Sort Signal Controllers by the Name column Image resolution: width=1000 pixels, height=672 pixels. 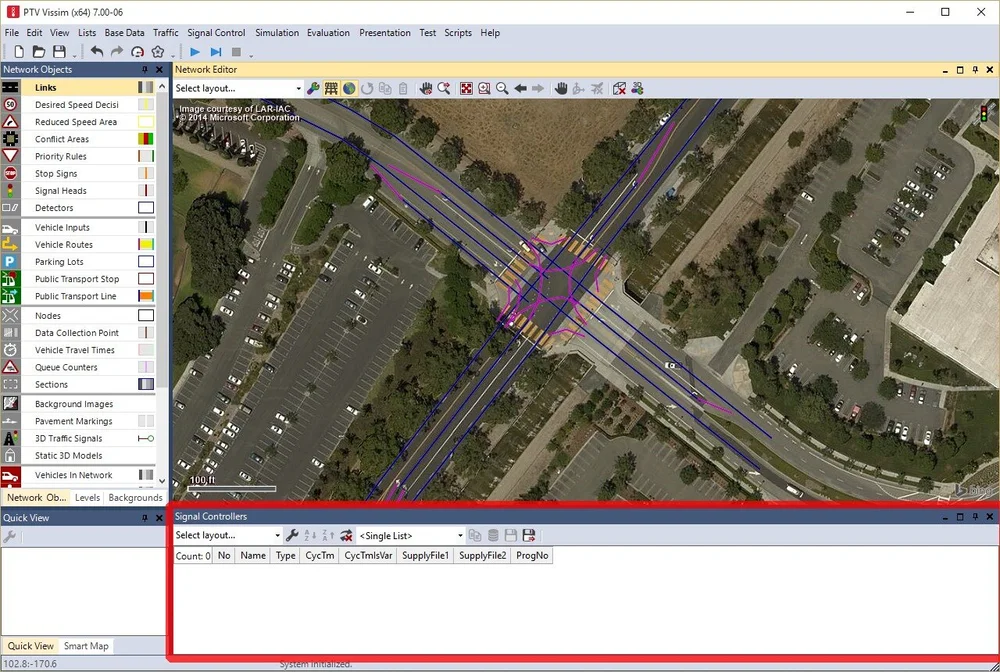pos(252,555)
